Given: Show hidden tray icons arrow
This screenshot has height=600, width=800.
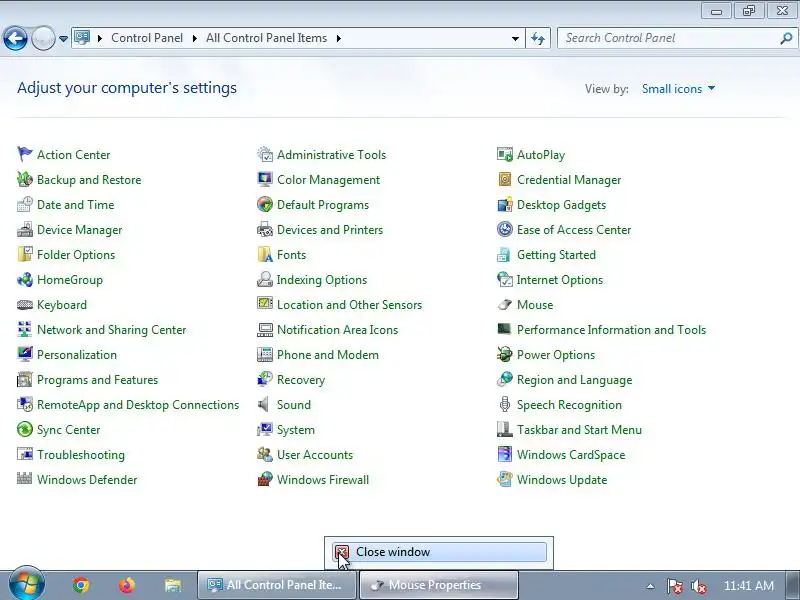Looking at the screenshot, I should [650, 586].
